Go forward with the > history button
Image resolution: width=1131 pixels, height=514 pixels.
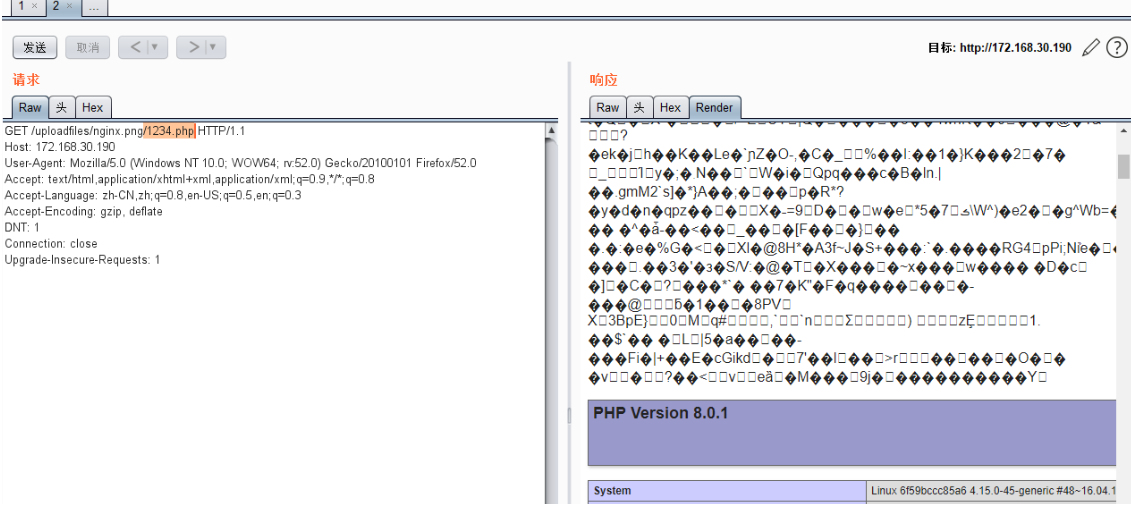[x=193, y=48]
